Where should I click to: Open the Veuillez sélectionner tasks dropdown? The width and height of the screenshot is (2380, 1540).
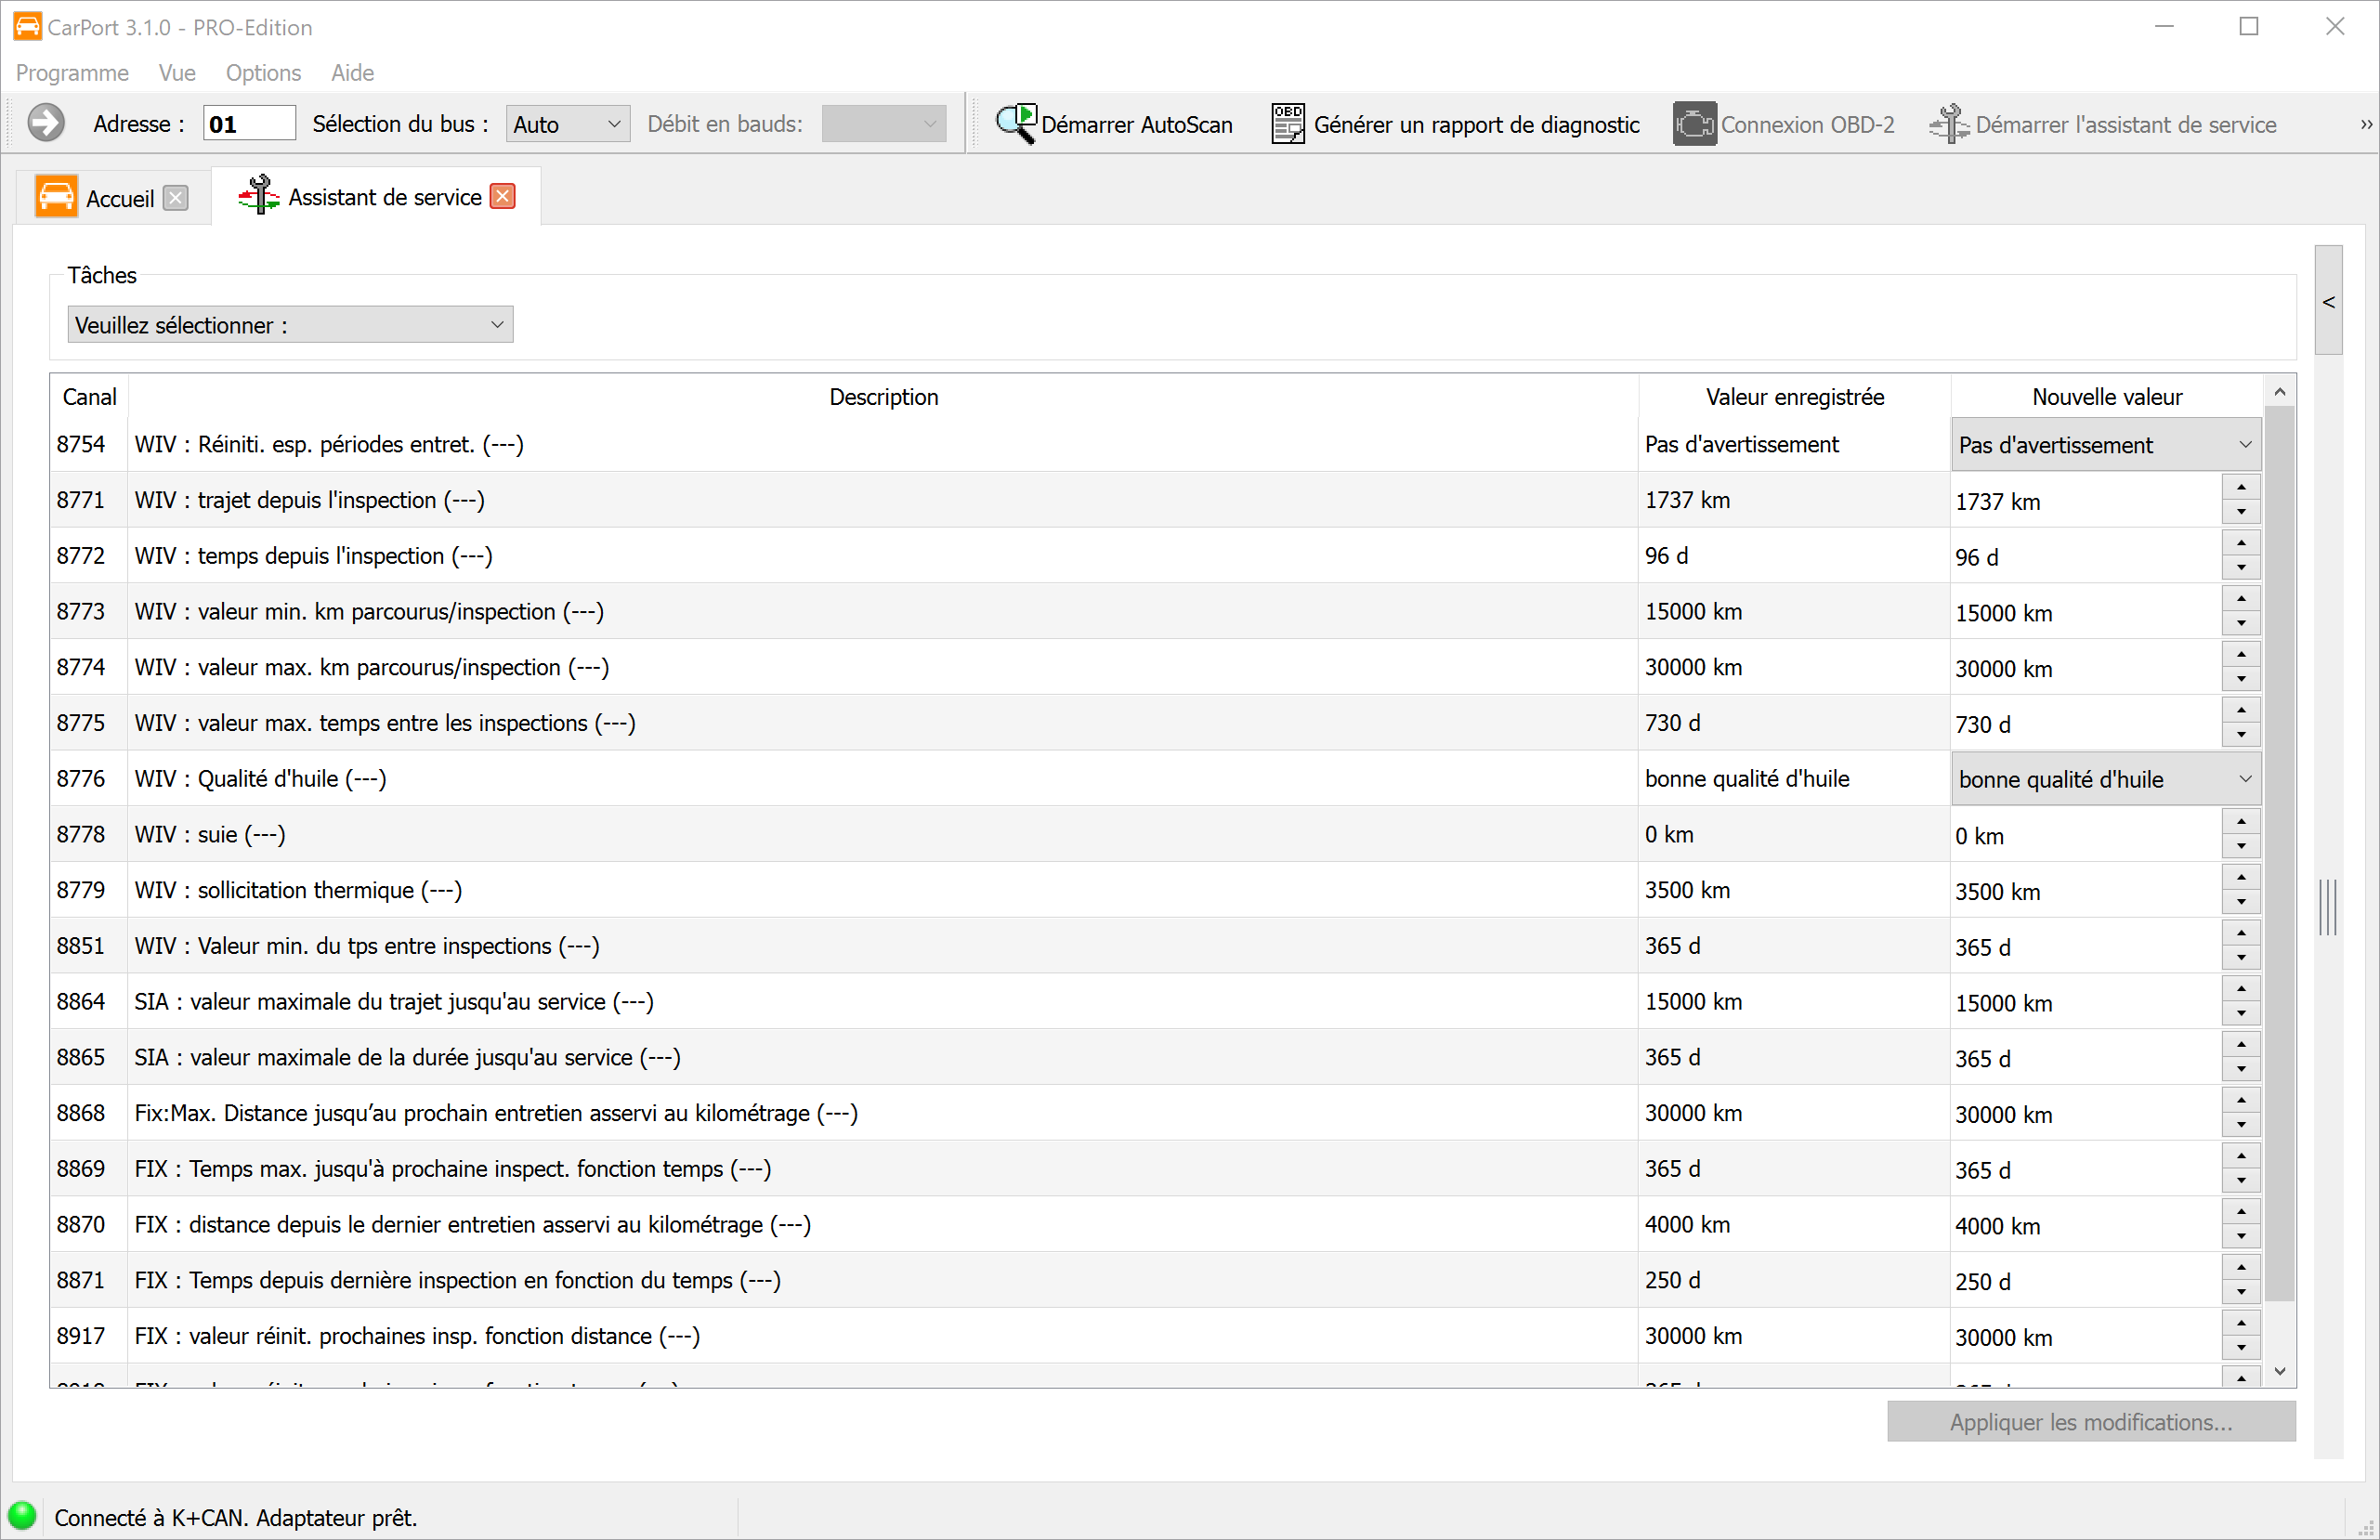(x=290, y=325)
